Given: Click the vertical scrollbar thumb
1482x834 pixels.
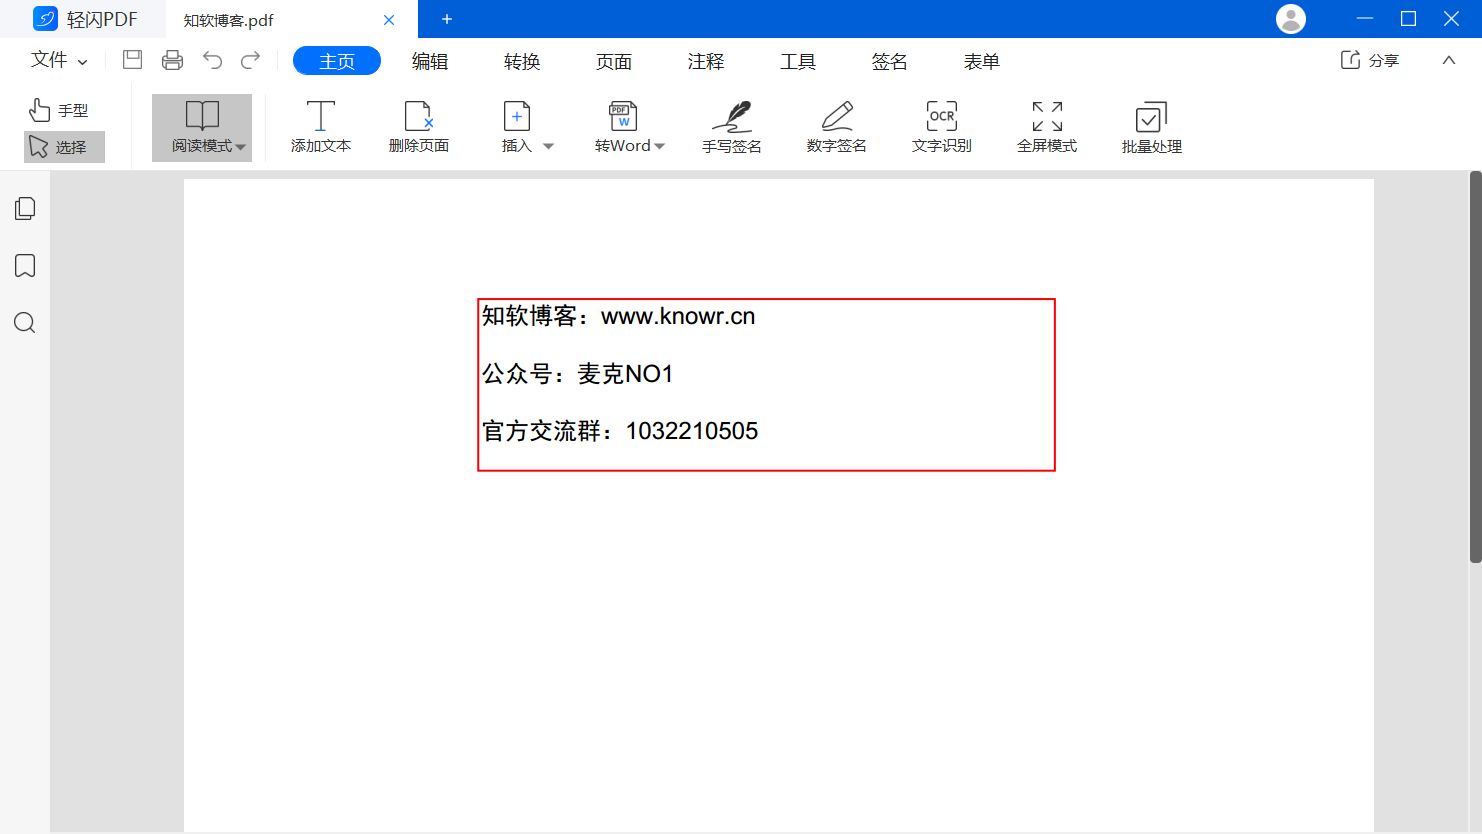Looking at the screenshot, I should (1475, 367).
